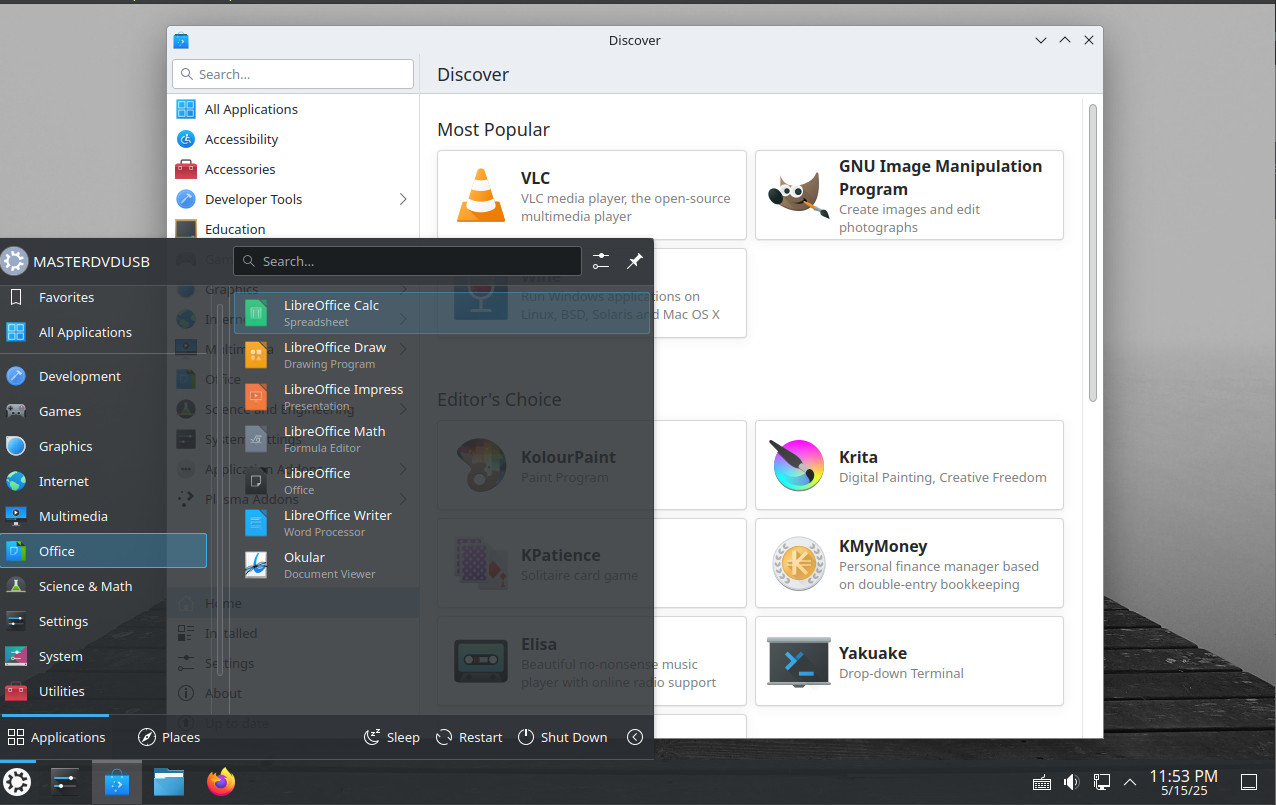Open the application launcher from taskbar
Image resolution: width=1276 pixels, height=805 pixels.
tap(17, 782)
